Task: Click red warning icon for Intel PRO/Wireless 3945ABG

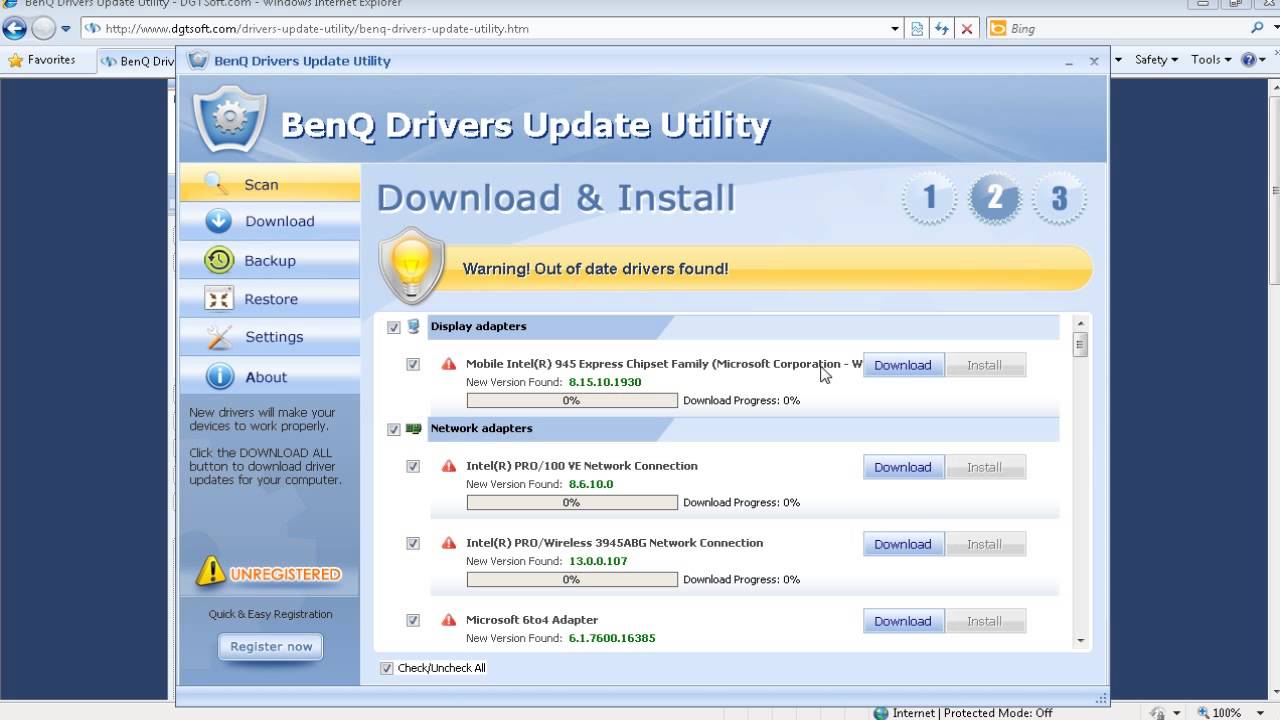Action: pos(448,543)
